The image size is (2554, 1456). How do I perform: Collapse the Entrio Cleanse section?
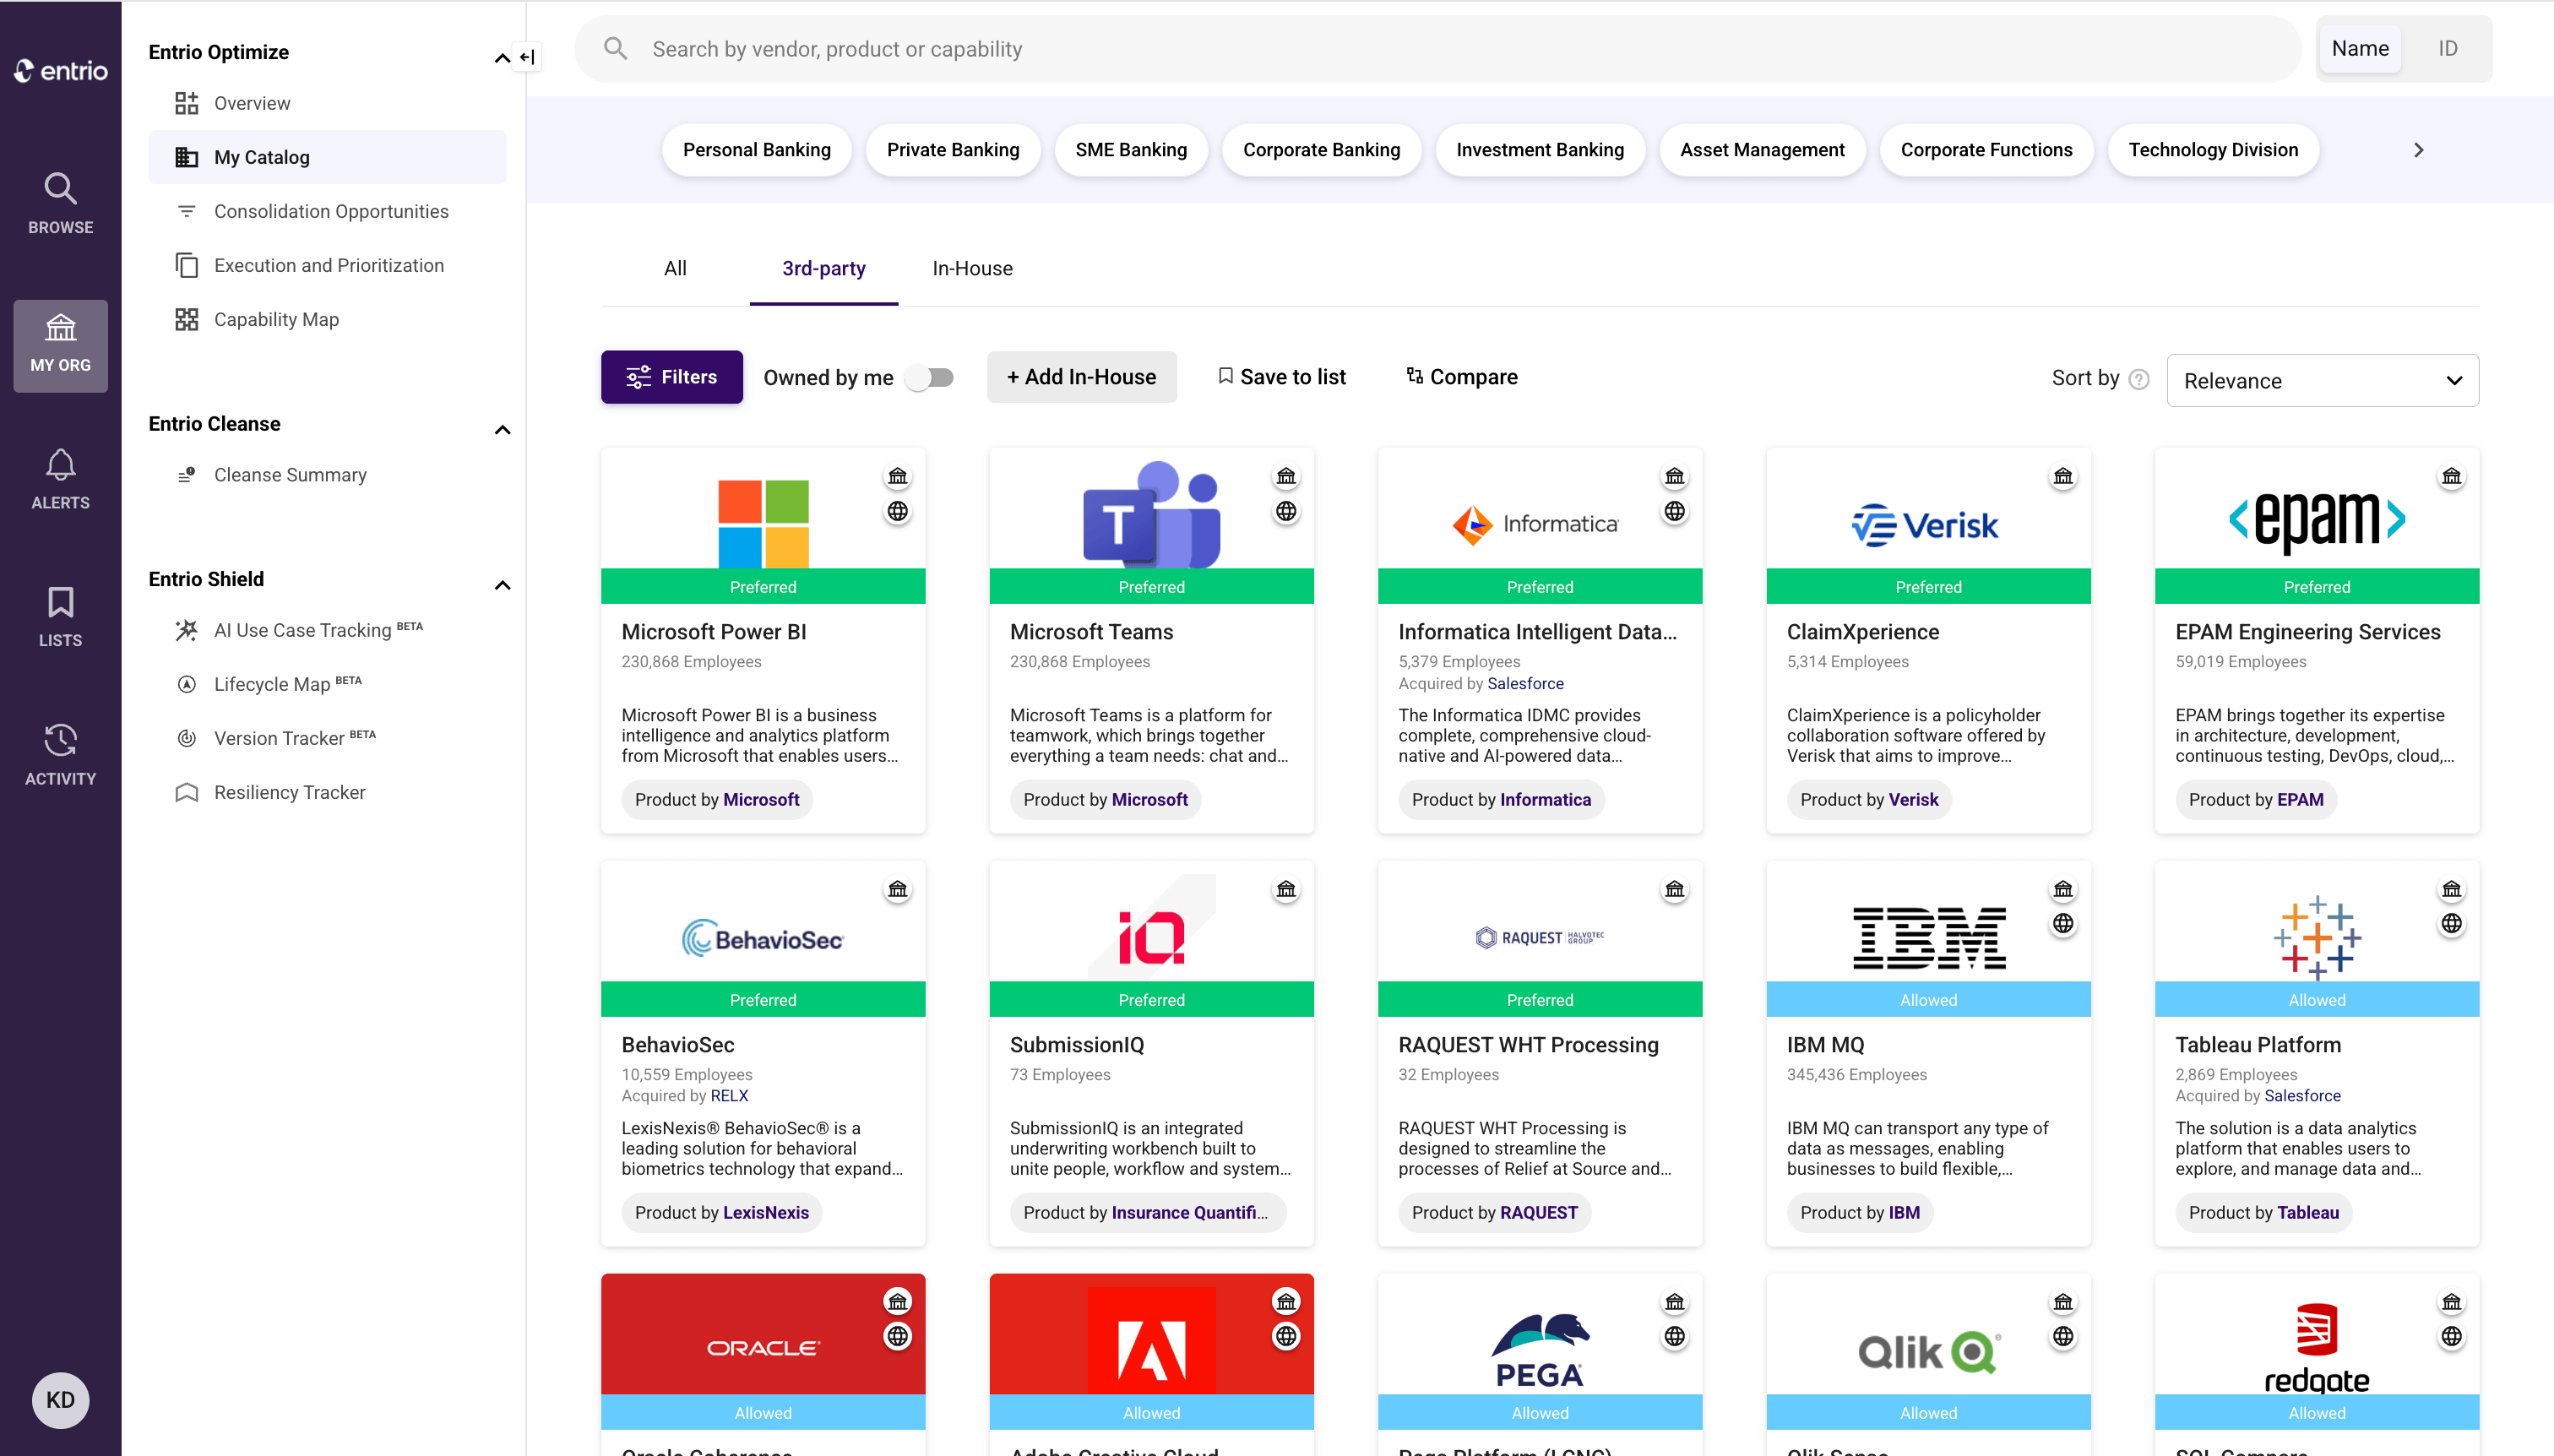[x=502, y=429]
